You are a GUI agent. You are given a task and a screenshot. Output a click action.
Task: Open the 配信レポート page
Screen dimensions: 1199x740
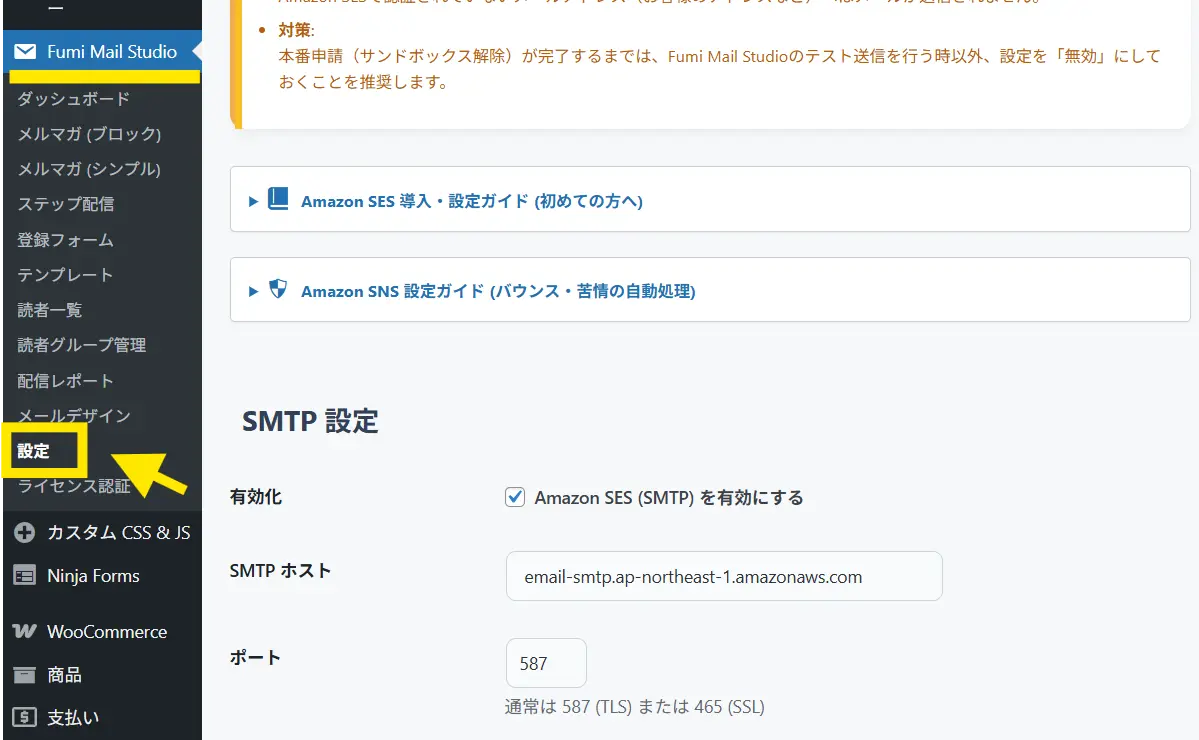click(x=66, y=381)
